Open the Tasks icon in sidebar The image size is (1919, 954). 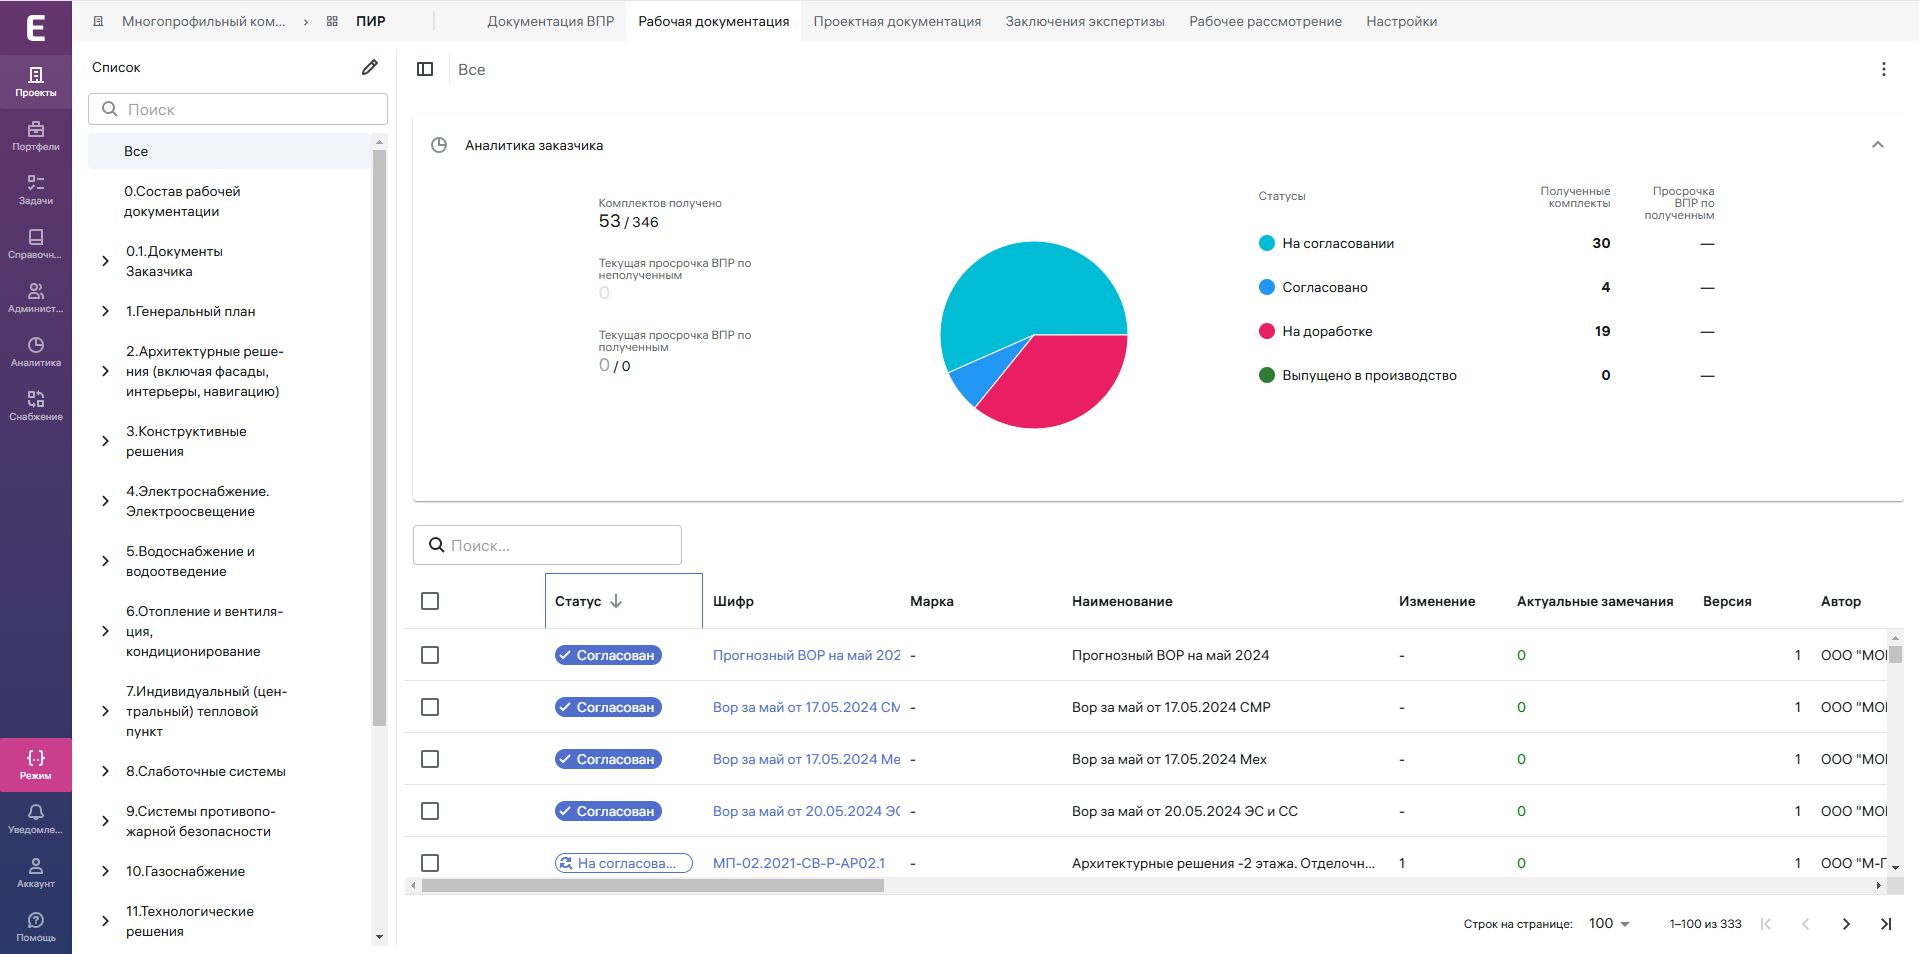point(36,189)
